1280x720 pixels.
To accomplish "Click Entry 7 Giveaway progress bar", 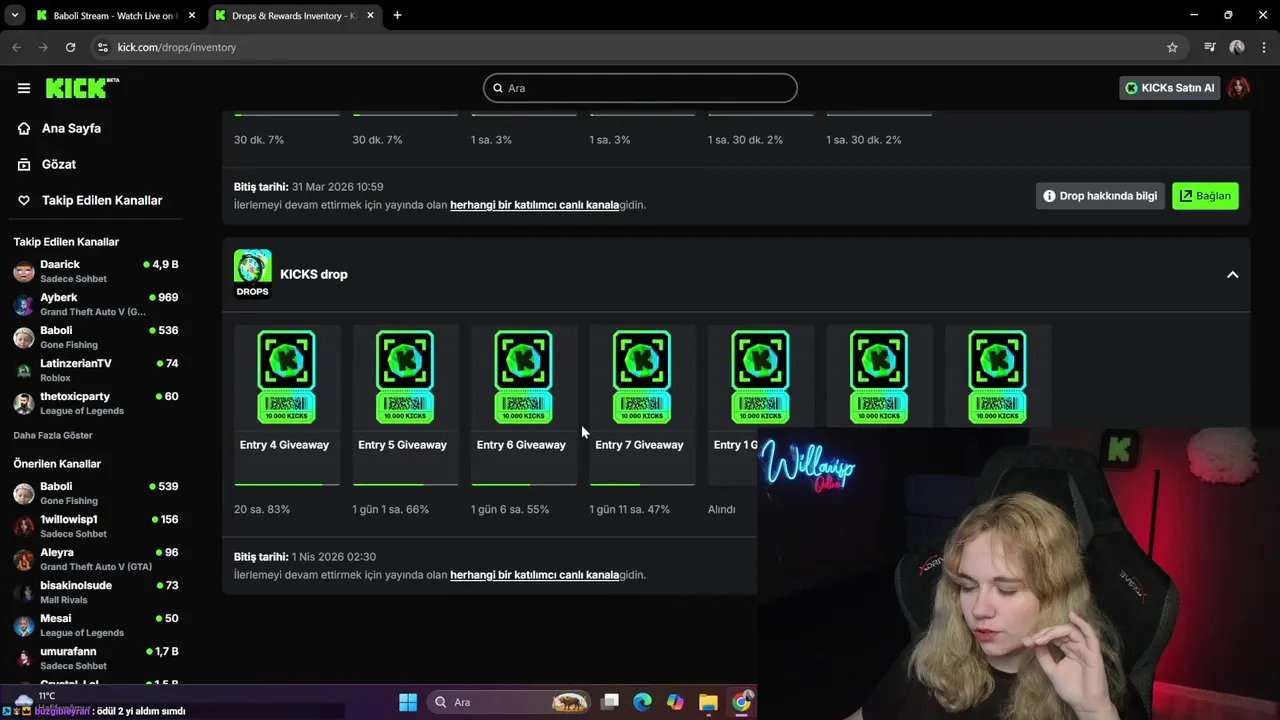I will [642, 484].
